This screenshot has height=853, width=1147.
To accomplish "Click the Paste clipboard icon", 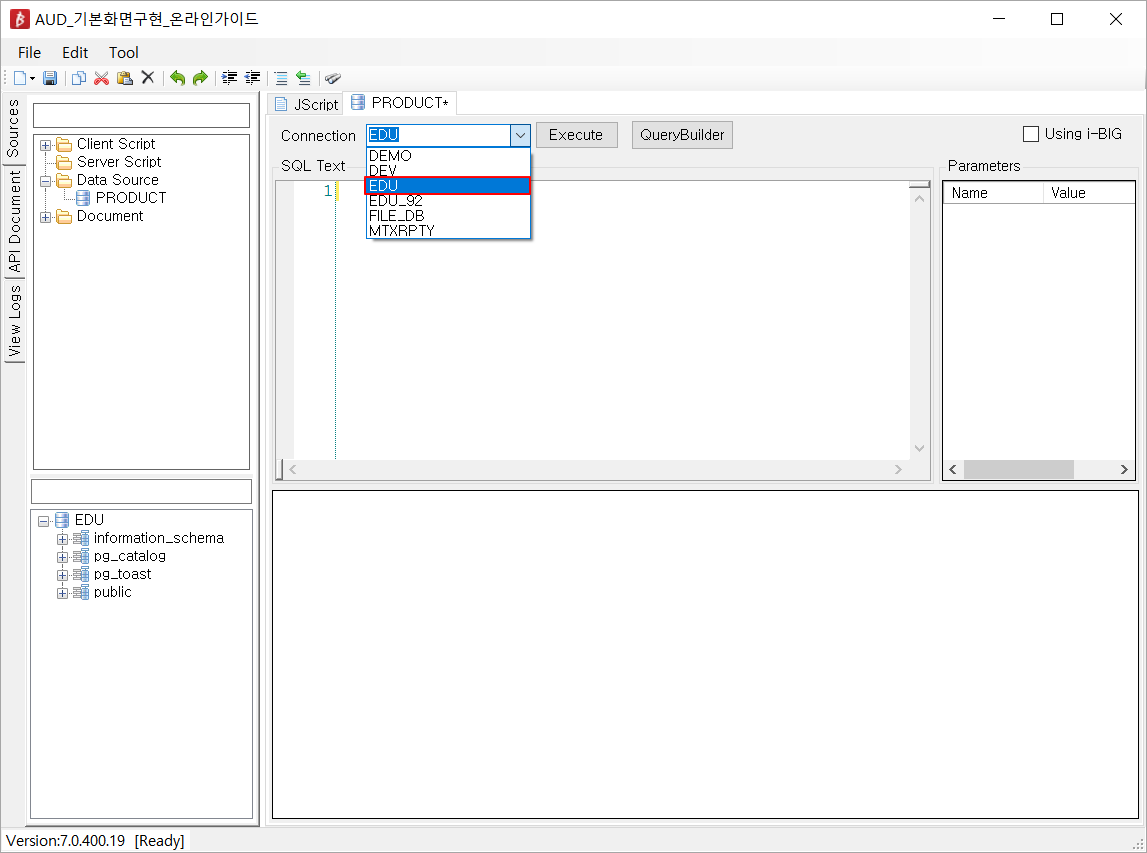I will click(125, 78).
